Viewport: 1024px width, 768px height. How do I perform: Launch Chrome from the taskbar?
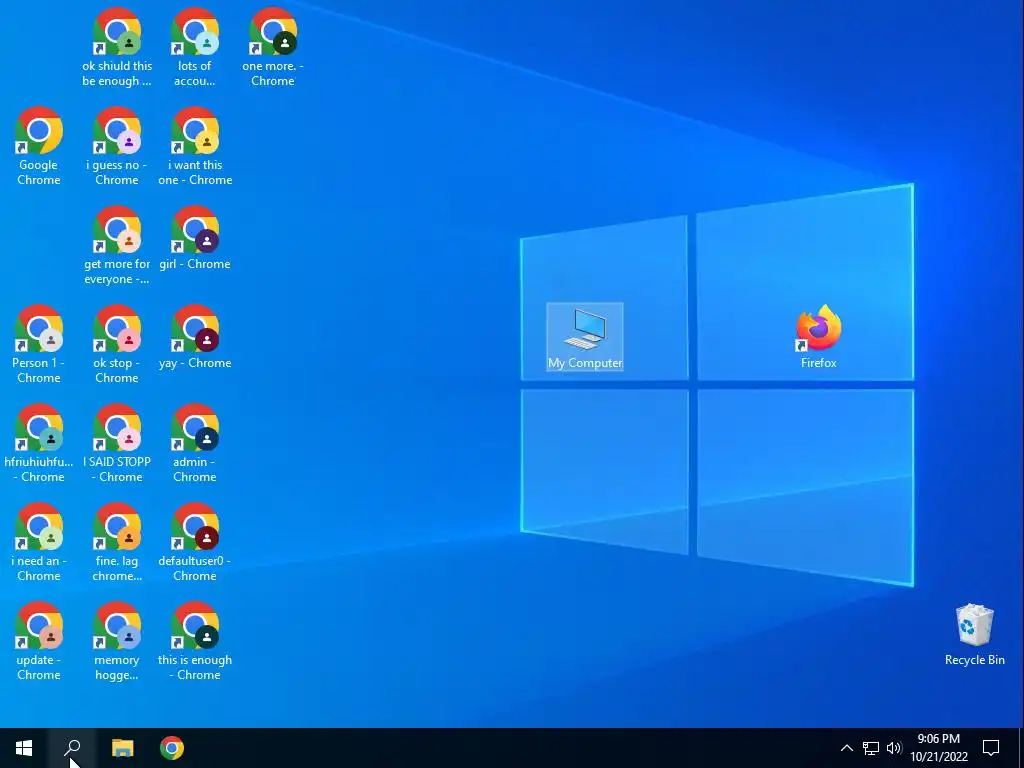click(172, 748)
